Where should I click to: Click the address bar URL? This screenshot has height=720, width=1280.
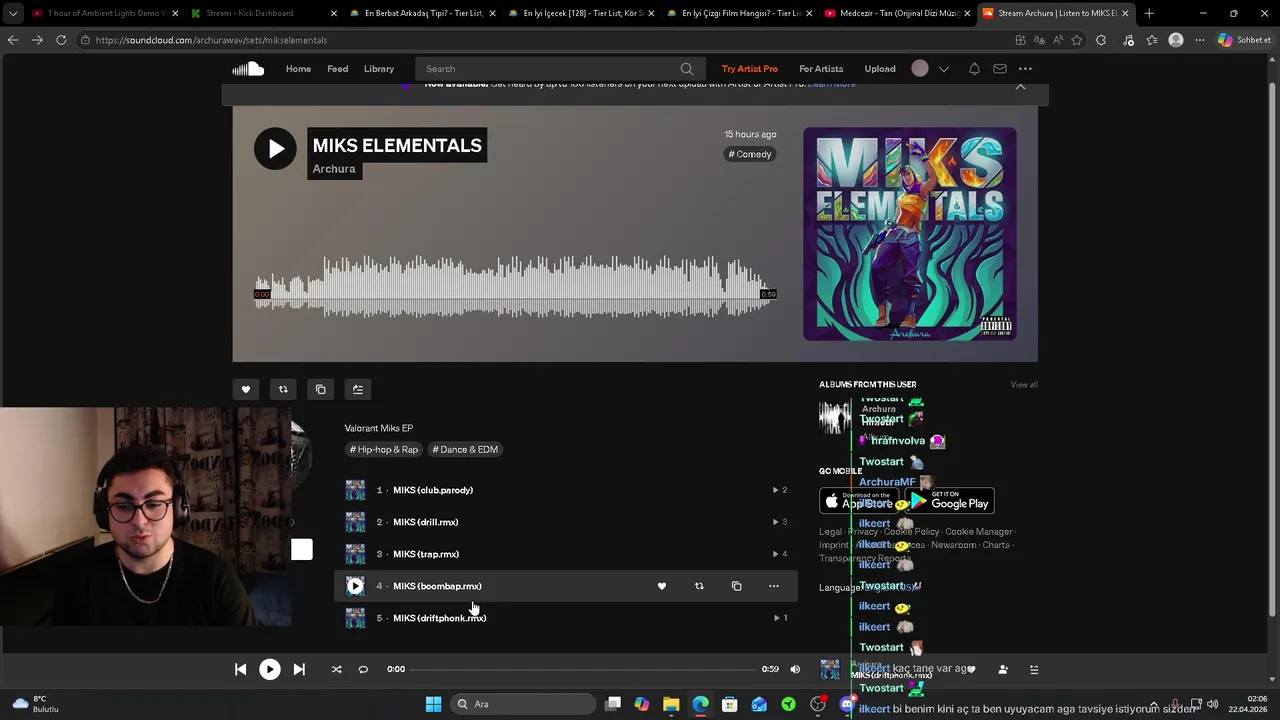point(211,40)
